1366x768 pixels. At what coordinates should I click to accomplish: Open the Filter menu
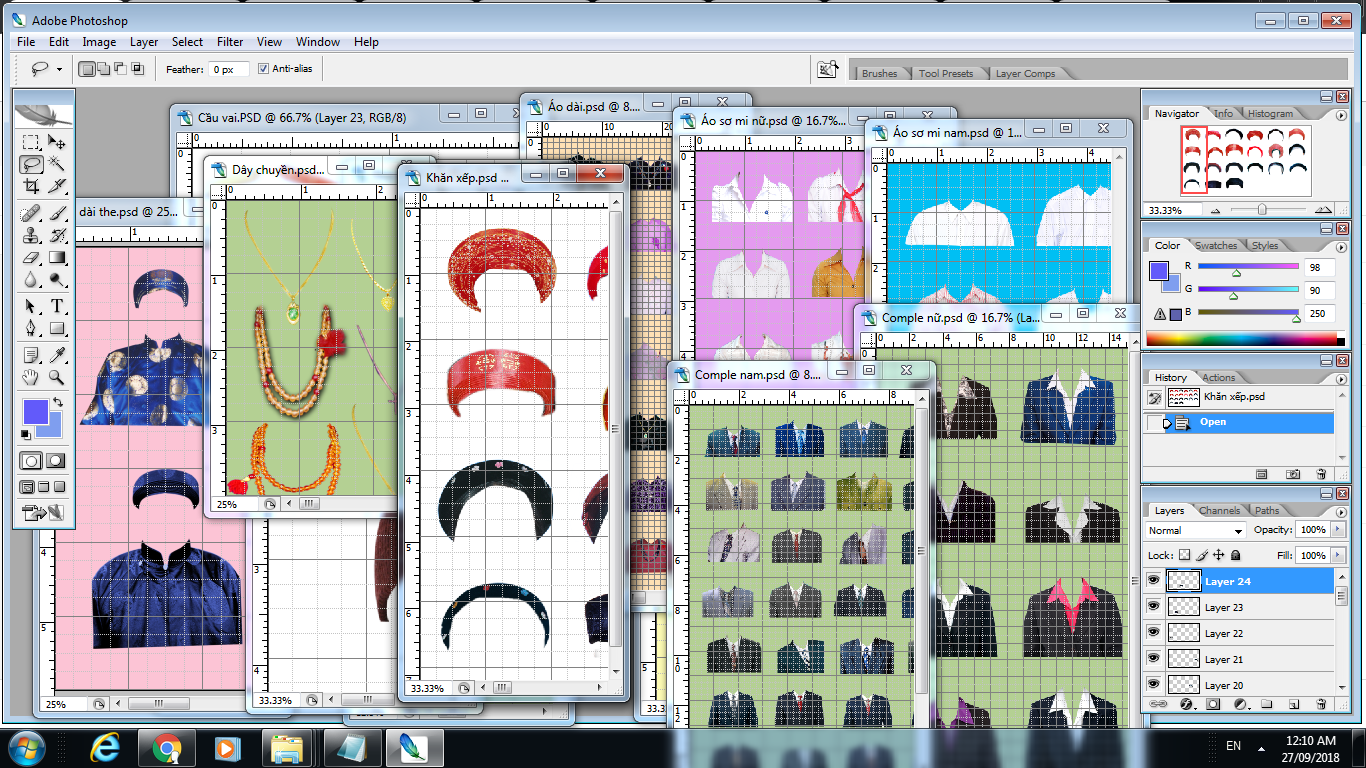point(230,42)
